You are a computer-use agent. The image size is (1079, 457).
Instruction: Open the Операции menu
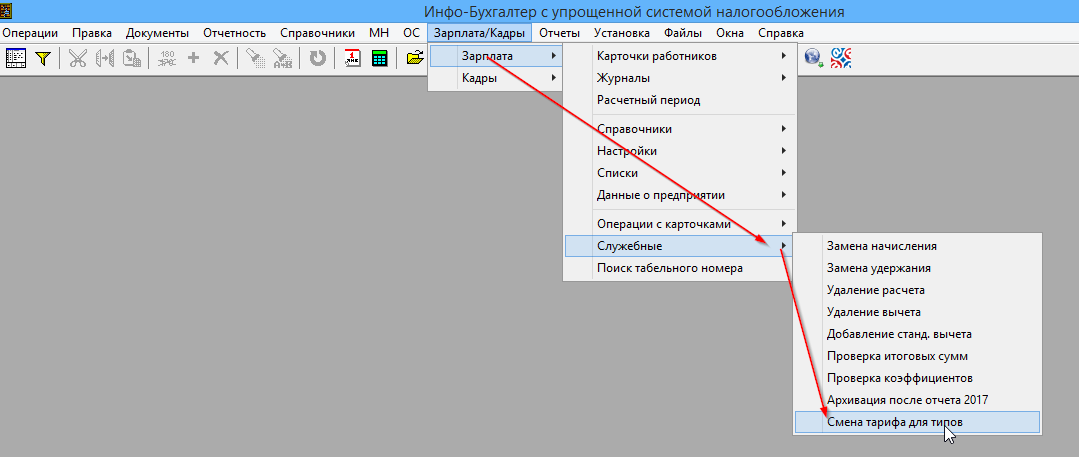point(30,33)
